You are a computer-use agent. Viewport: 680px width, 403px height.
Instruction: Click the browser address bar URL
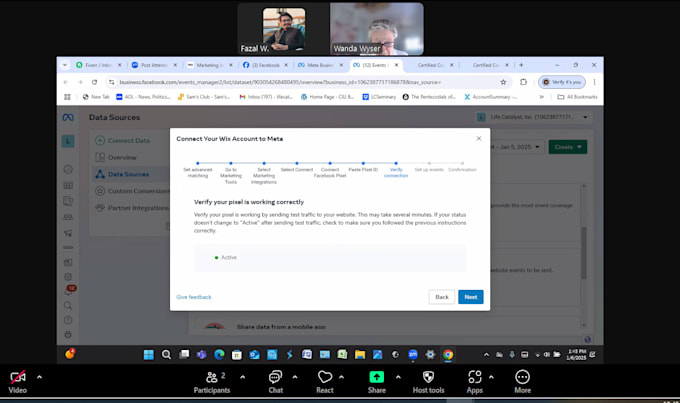click(280, 82)
